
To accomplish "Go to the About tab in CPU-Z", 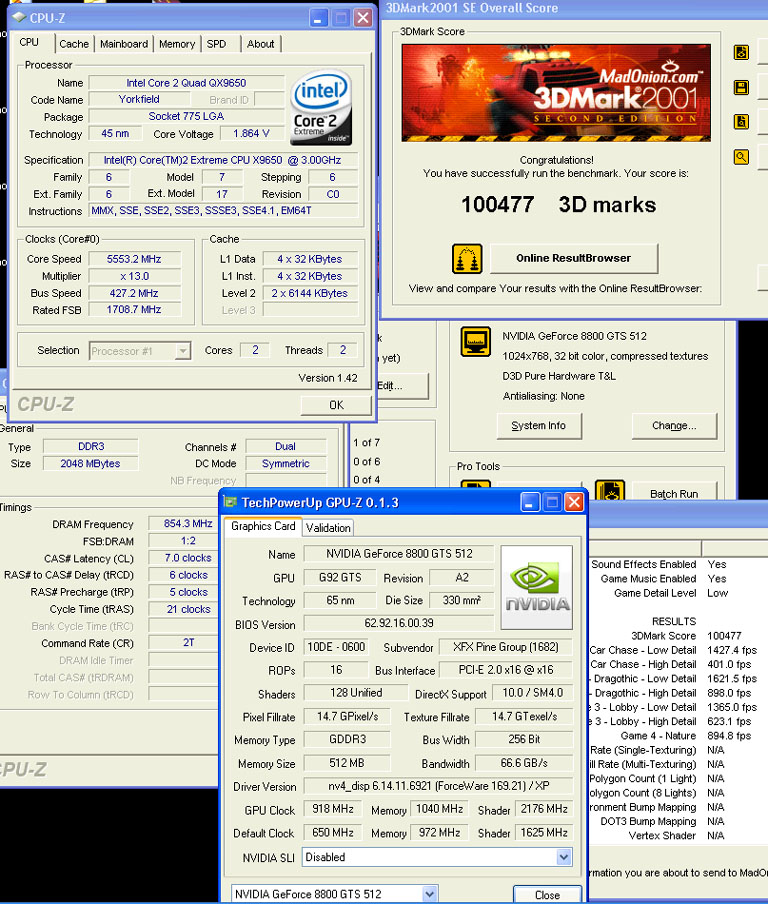I will click(260, 44).
